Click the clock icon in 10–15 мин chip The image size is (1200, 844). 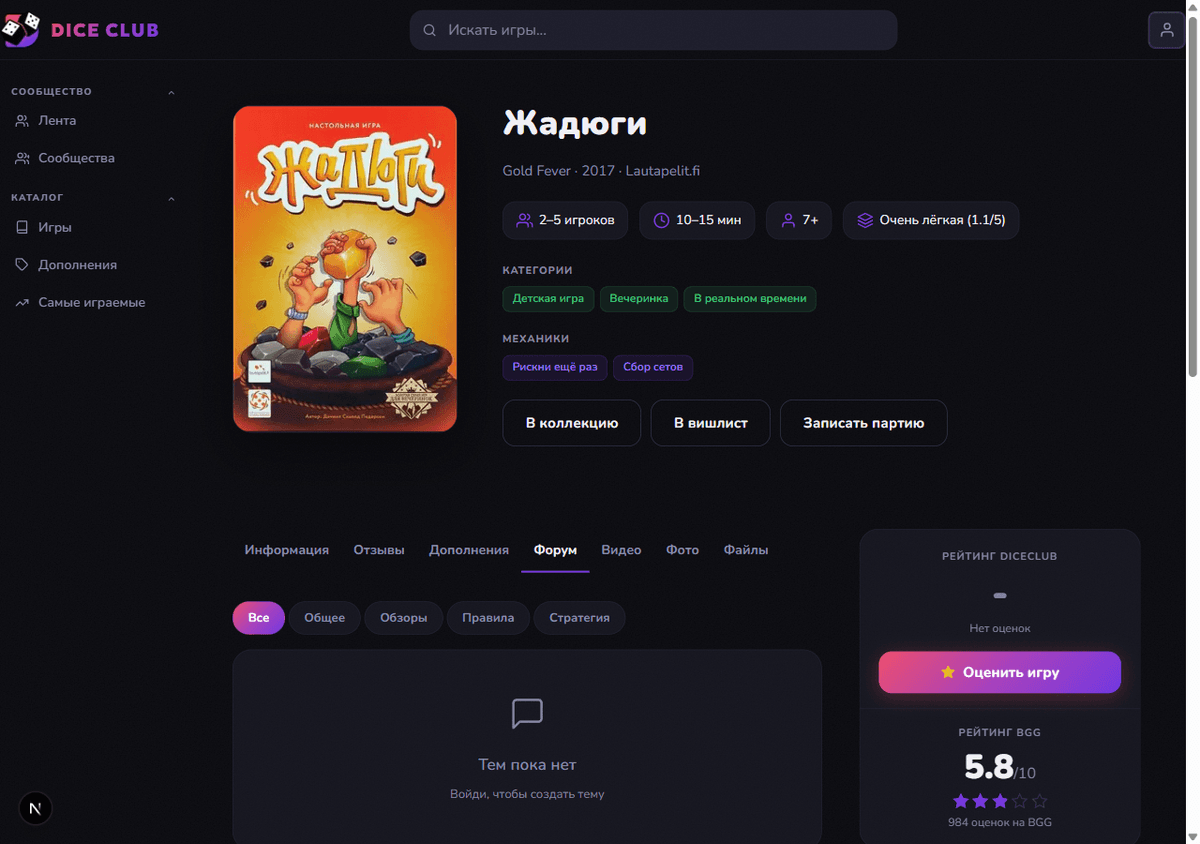(661, 220)
